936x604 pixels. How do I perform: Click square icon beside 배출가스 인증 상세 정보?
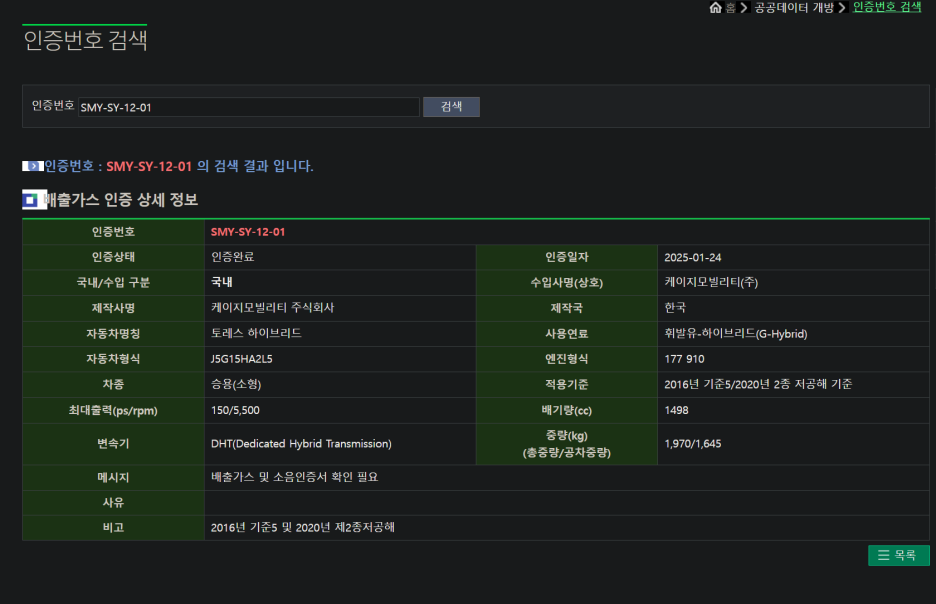33,200
